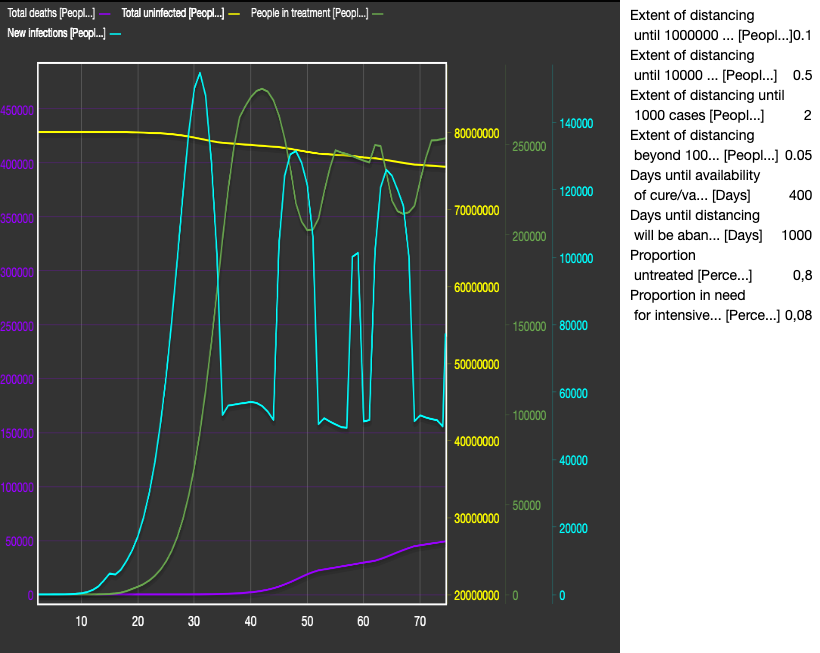Click the 400000 purple axis label
Screen dimensions: 820x653
17,164
